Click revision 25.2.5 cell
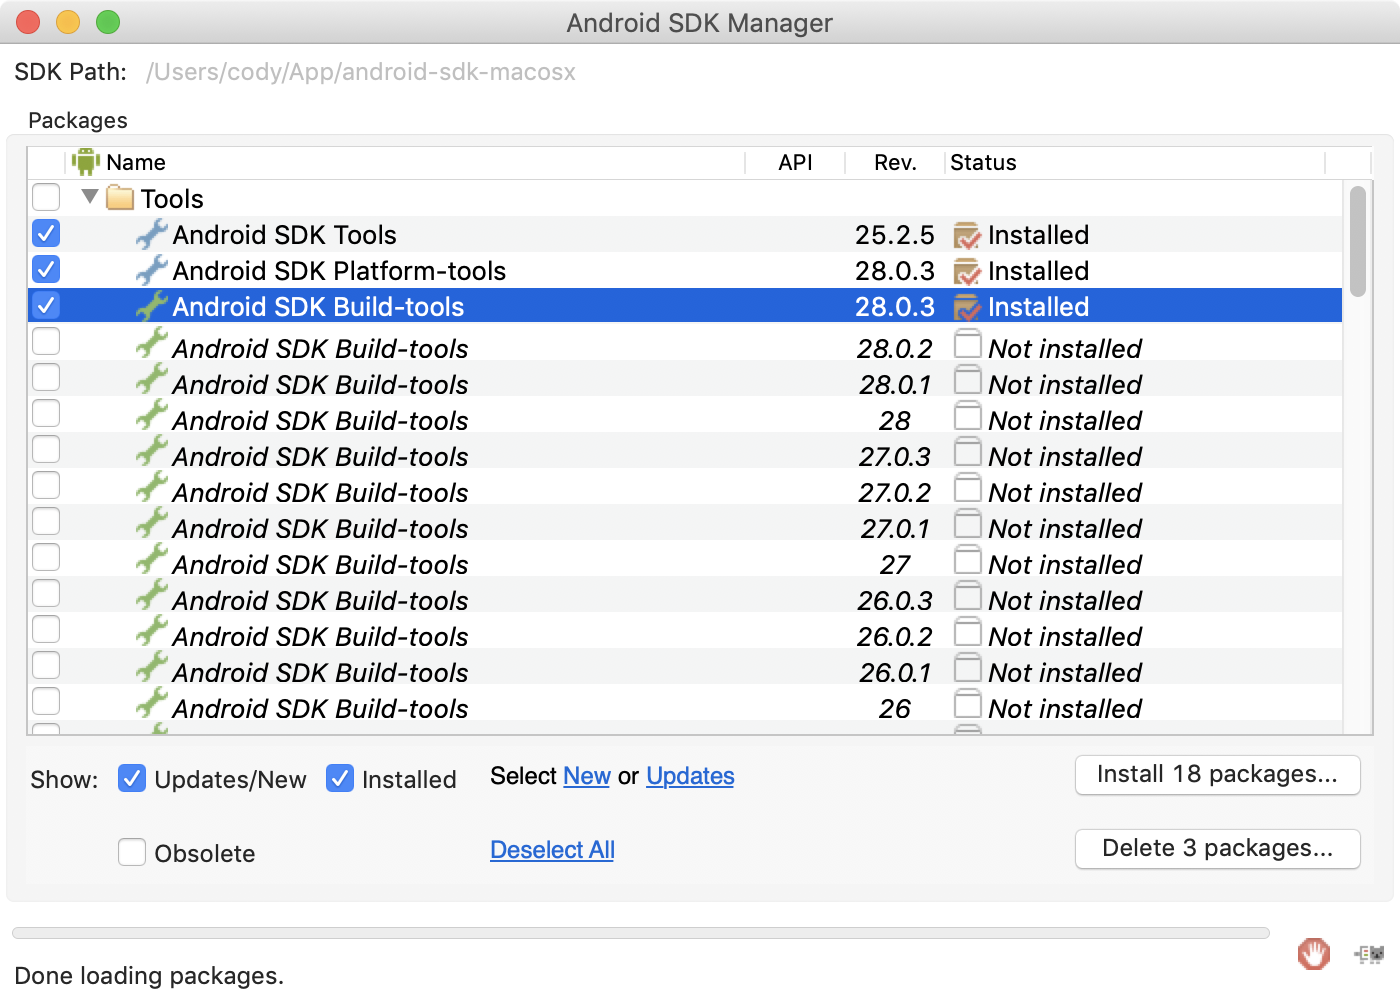The image size is (1400, 1000). [x=895, y=235]
